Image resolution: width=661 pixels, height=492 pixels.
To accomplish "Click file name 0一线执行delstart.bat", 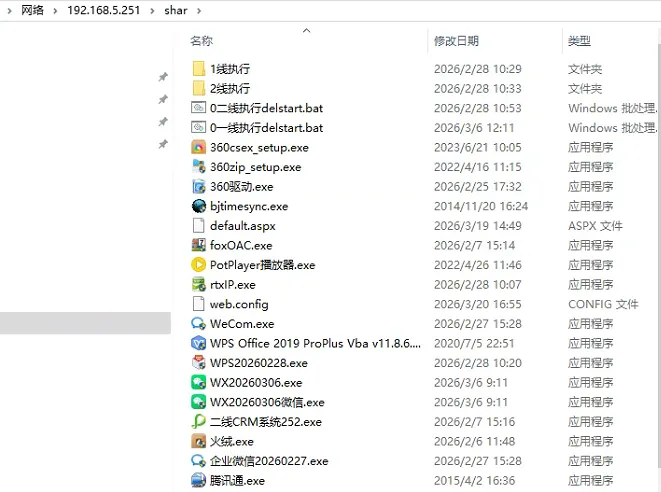I will click(x=266, y=128).
